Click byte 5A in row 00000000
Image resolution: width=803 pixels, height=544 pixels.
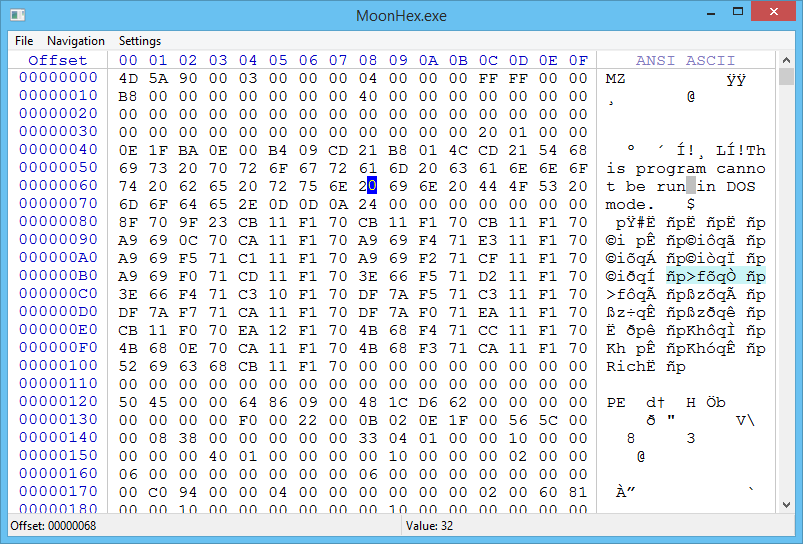158,78
